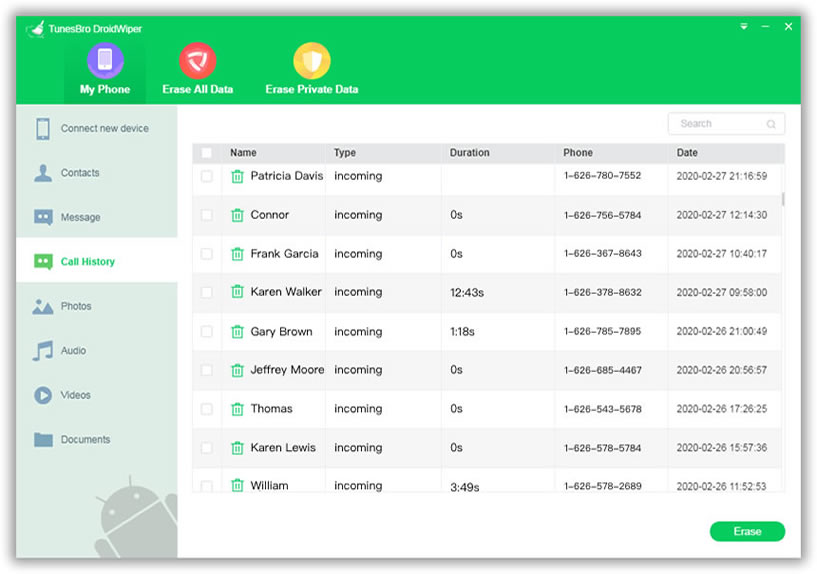Check the select-all checkbox in table header
This screenshot has height=574, width=817.
point(207,153)
